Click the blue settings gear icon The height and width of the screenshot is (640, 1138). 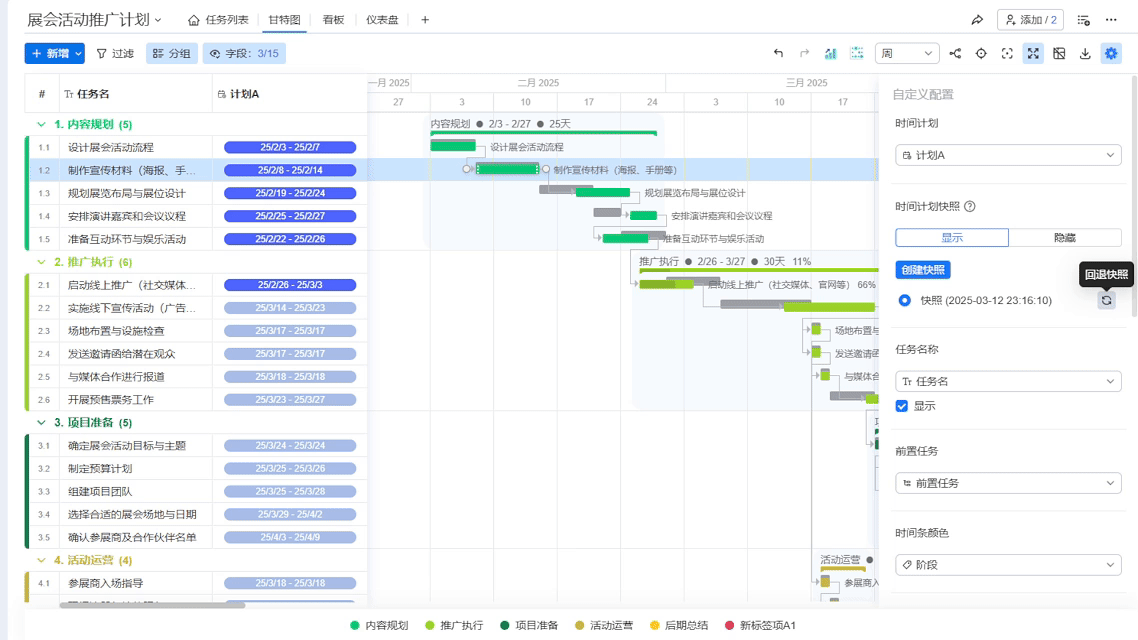pos(1111,54)
